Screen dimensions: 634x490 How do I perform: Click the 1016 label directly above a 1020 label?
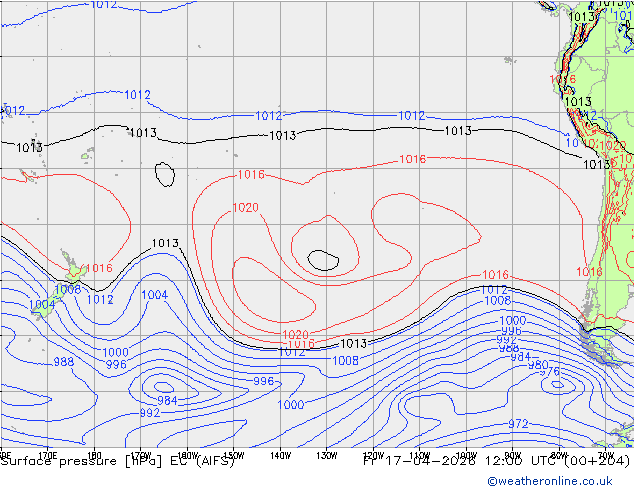(x=251, y=175)
